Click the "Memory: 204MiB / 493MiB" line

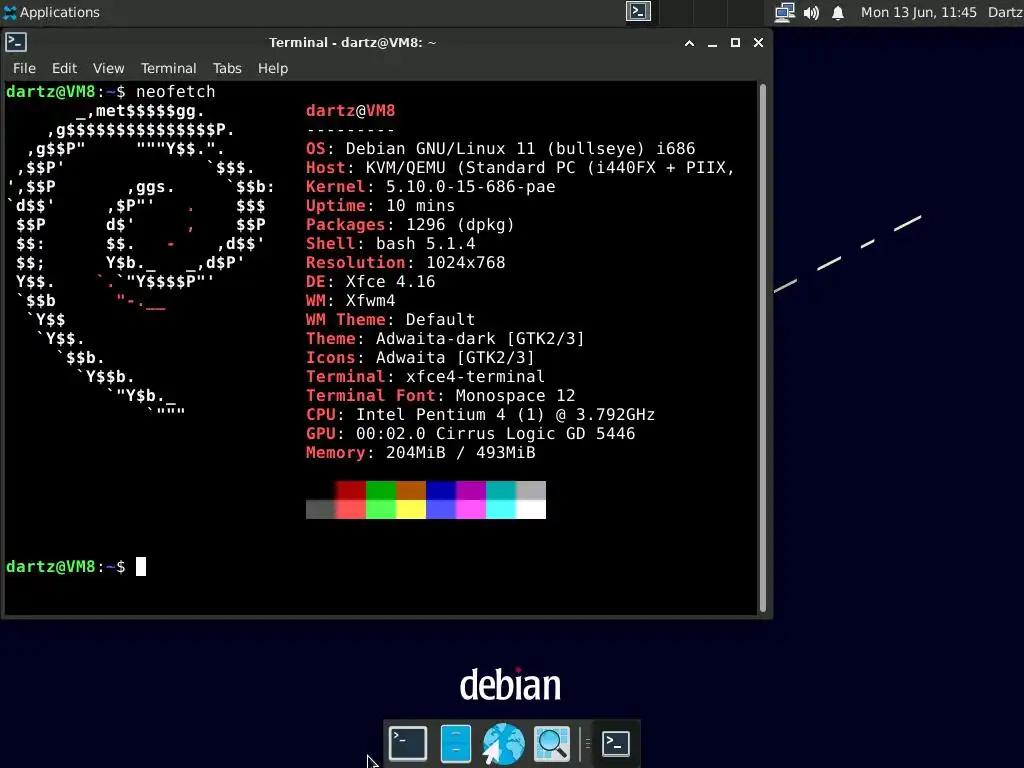coord(421,452)
